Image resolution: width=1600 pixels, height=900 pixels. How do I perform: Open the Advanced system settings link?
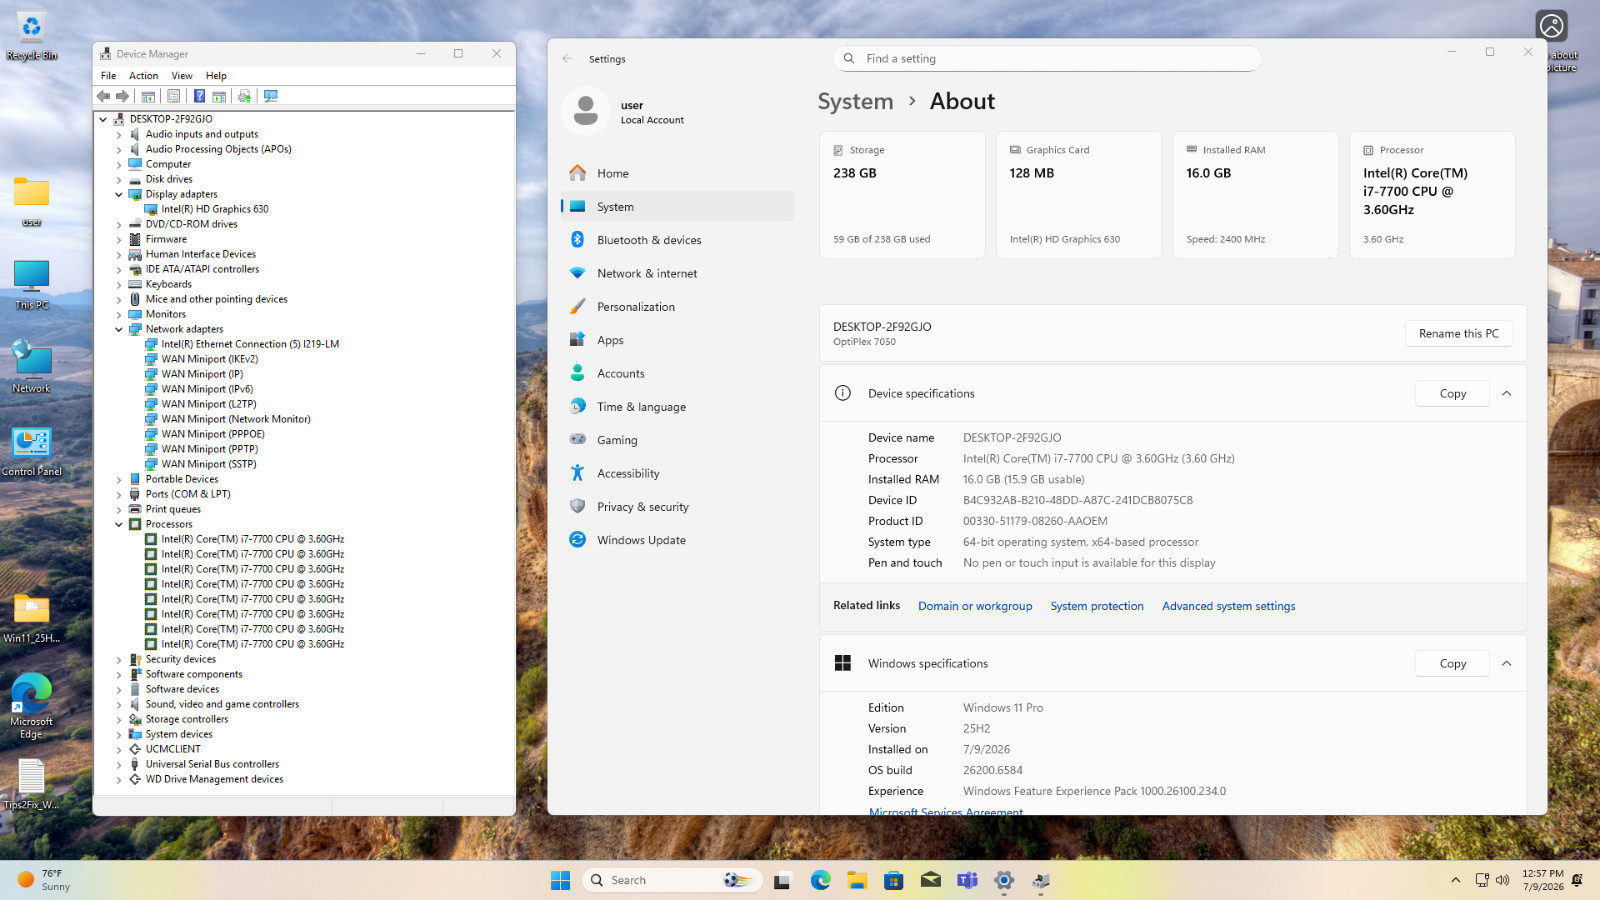[x=1228, y=606]
